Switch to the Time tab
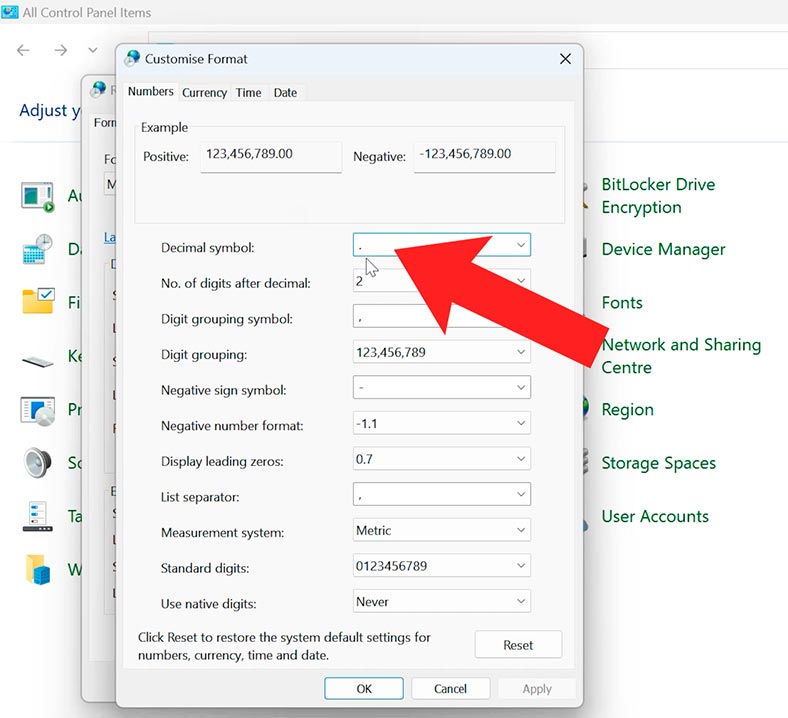 pyautogui.click(x=248, y=92)
